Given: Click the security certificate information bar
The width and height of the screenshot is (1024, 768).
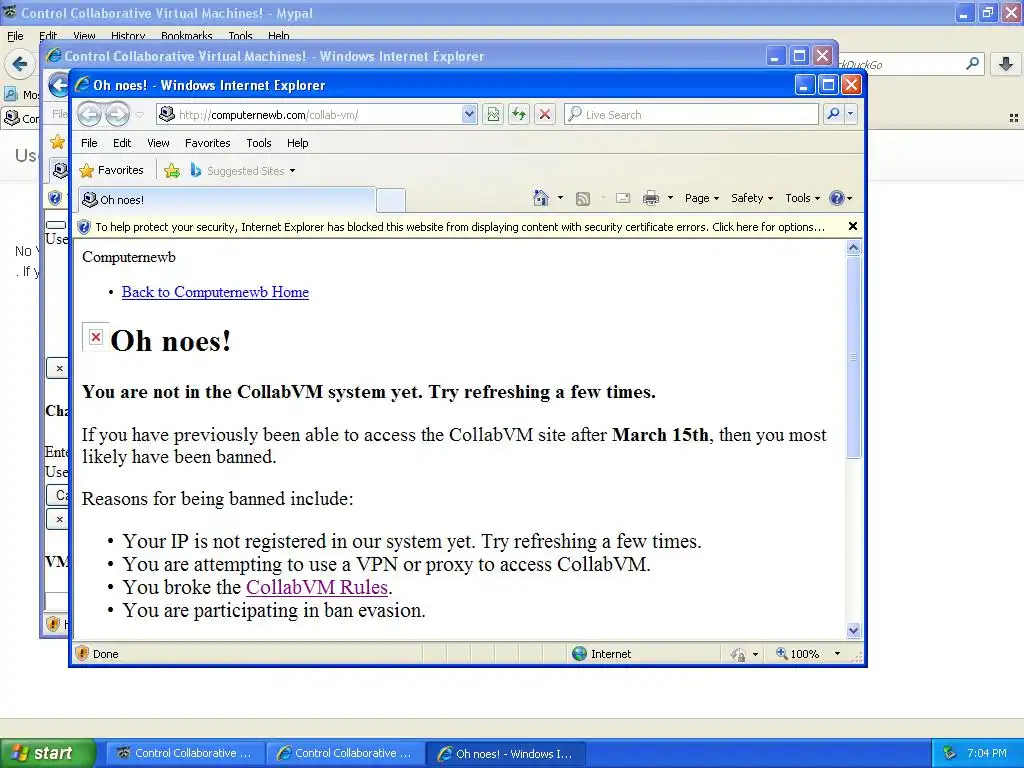Looking at the screenshot, I should tap(460, 227).
